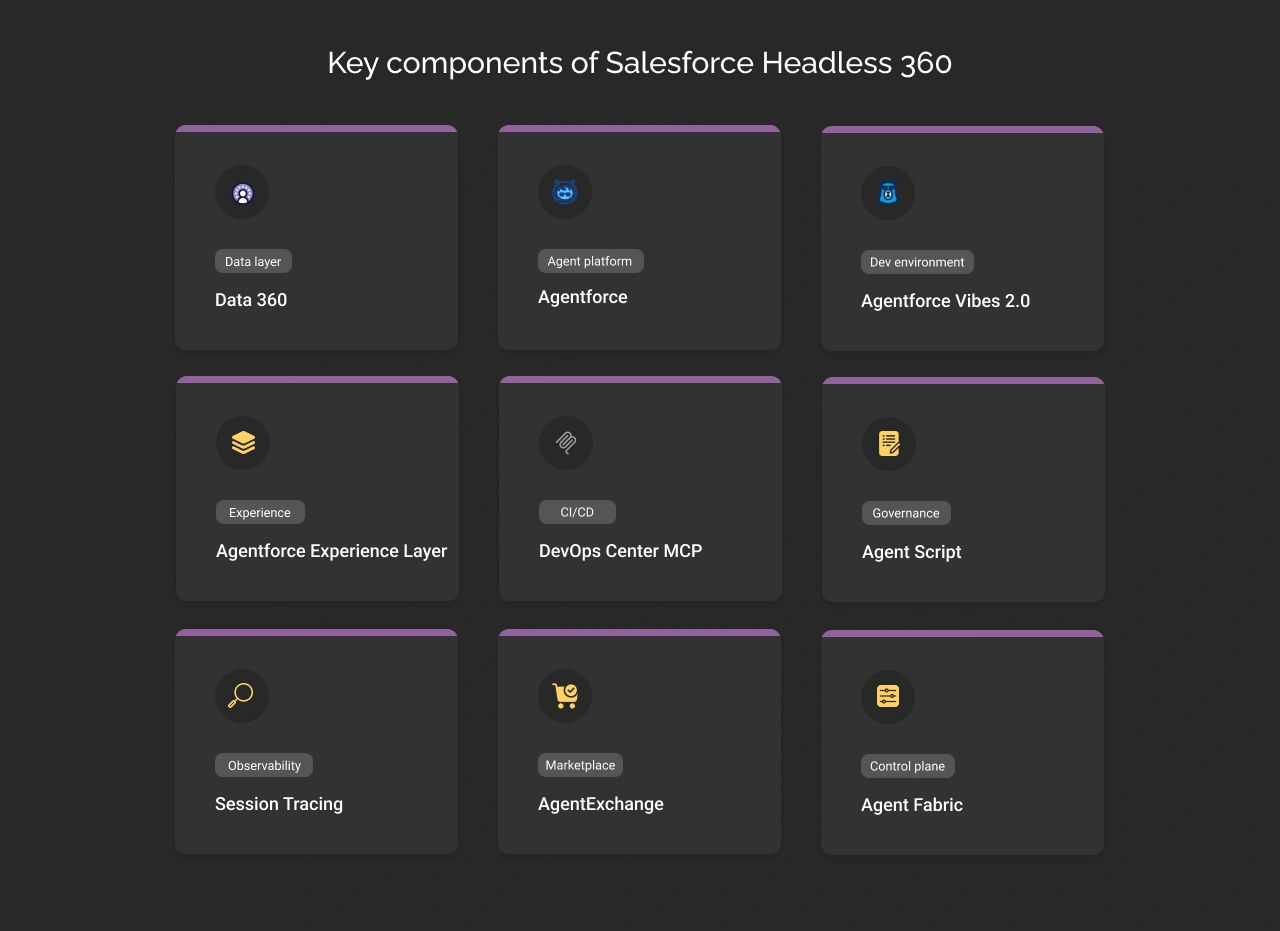Click the Dev environment tag

(917, 262)
